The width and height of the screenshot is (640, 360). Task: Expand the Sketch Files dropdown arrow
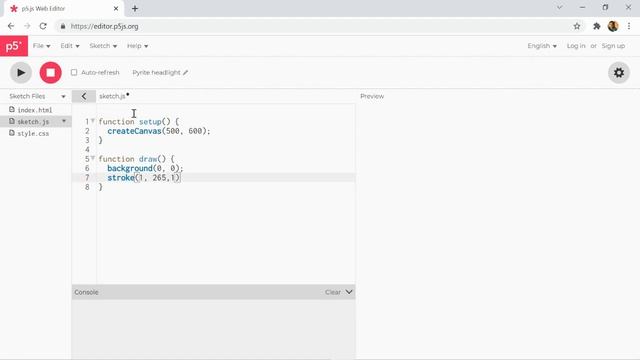(x=63, y=96)
